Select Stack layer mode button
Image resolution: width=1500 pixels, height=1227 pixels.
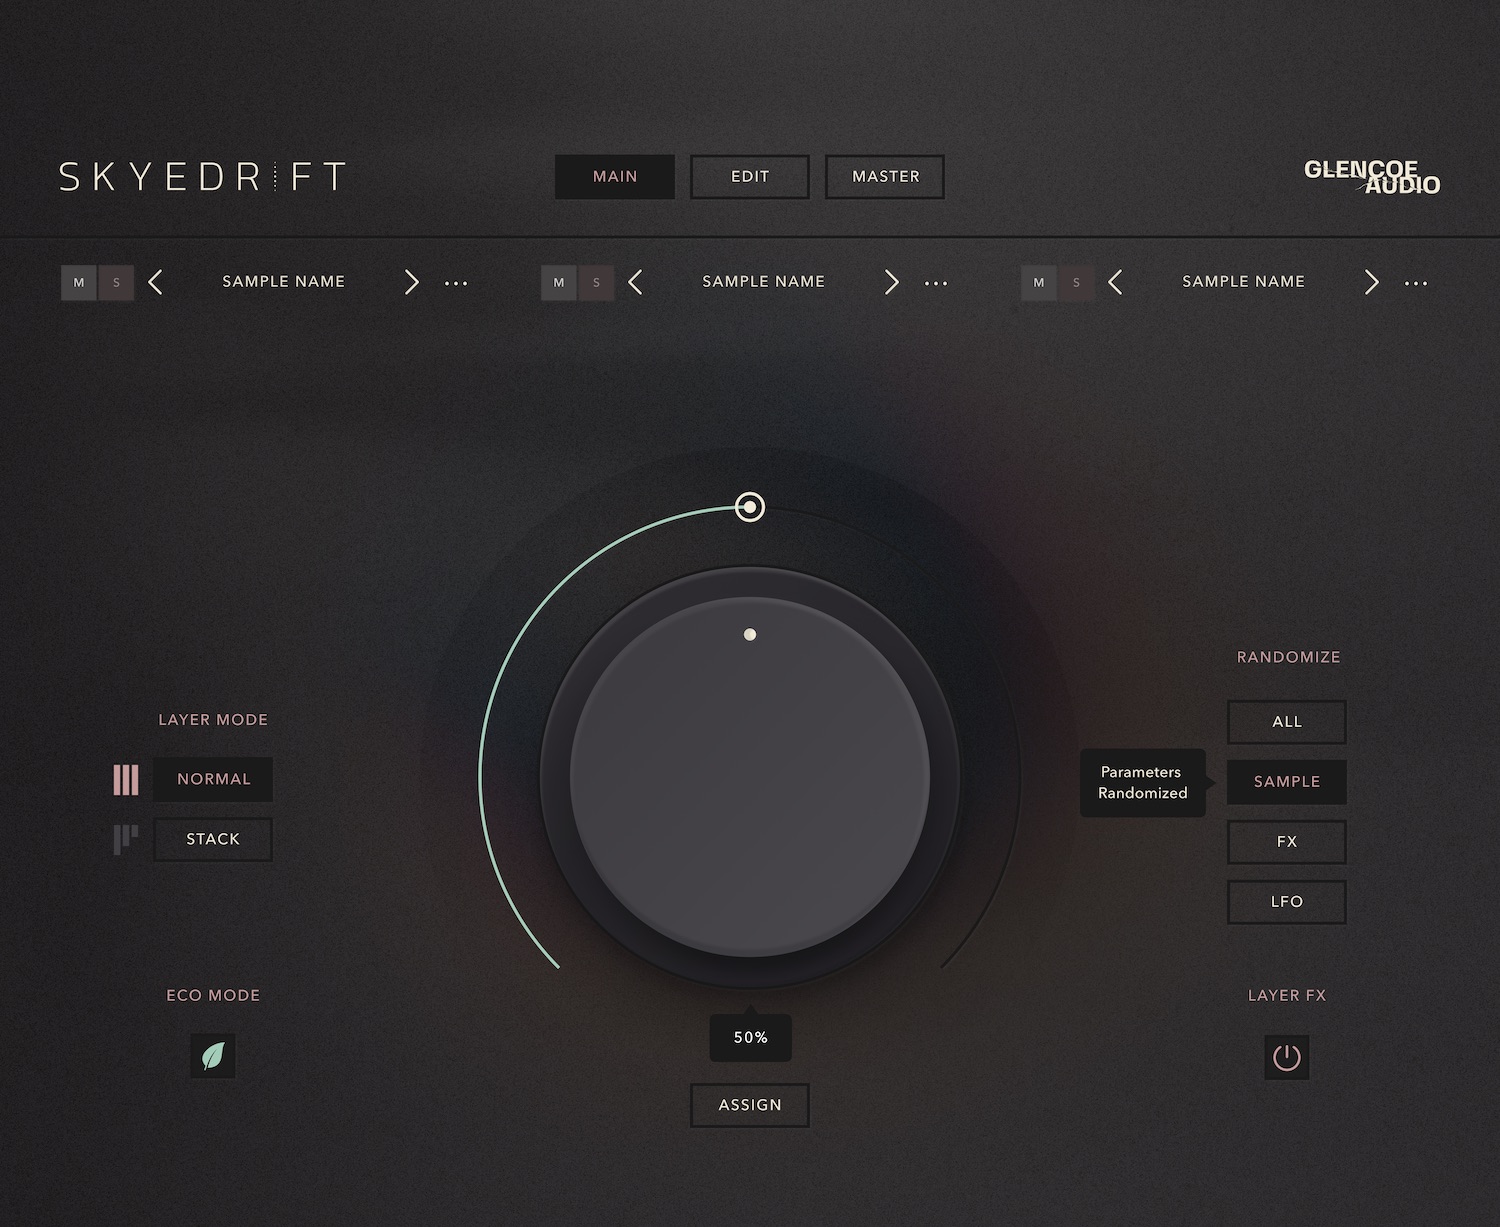[213, 839]
